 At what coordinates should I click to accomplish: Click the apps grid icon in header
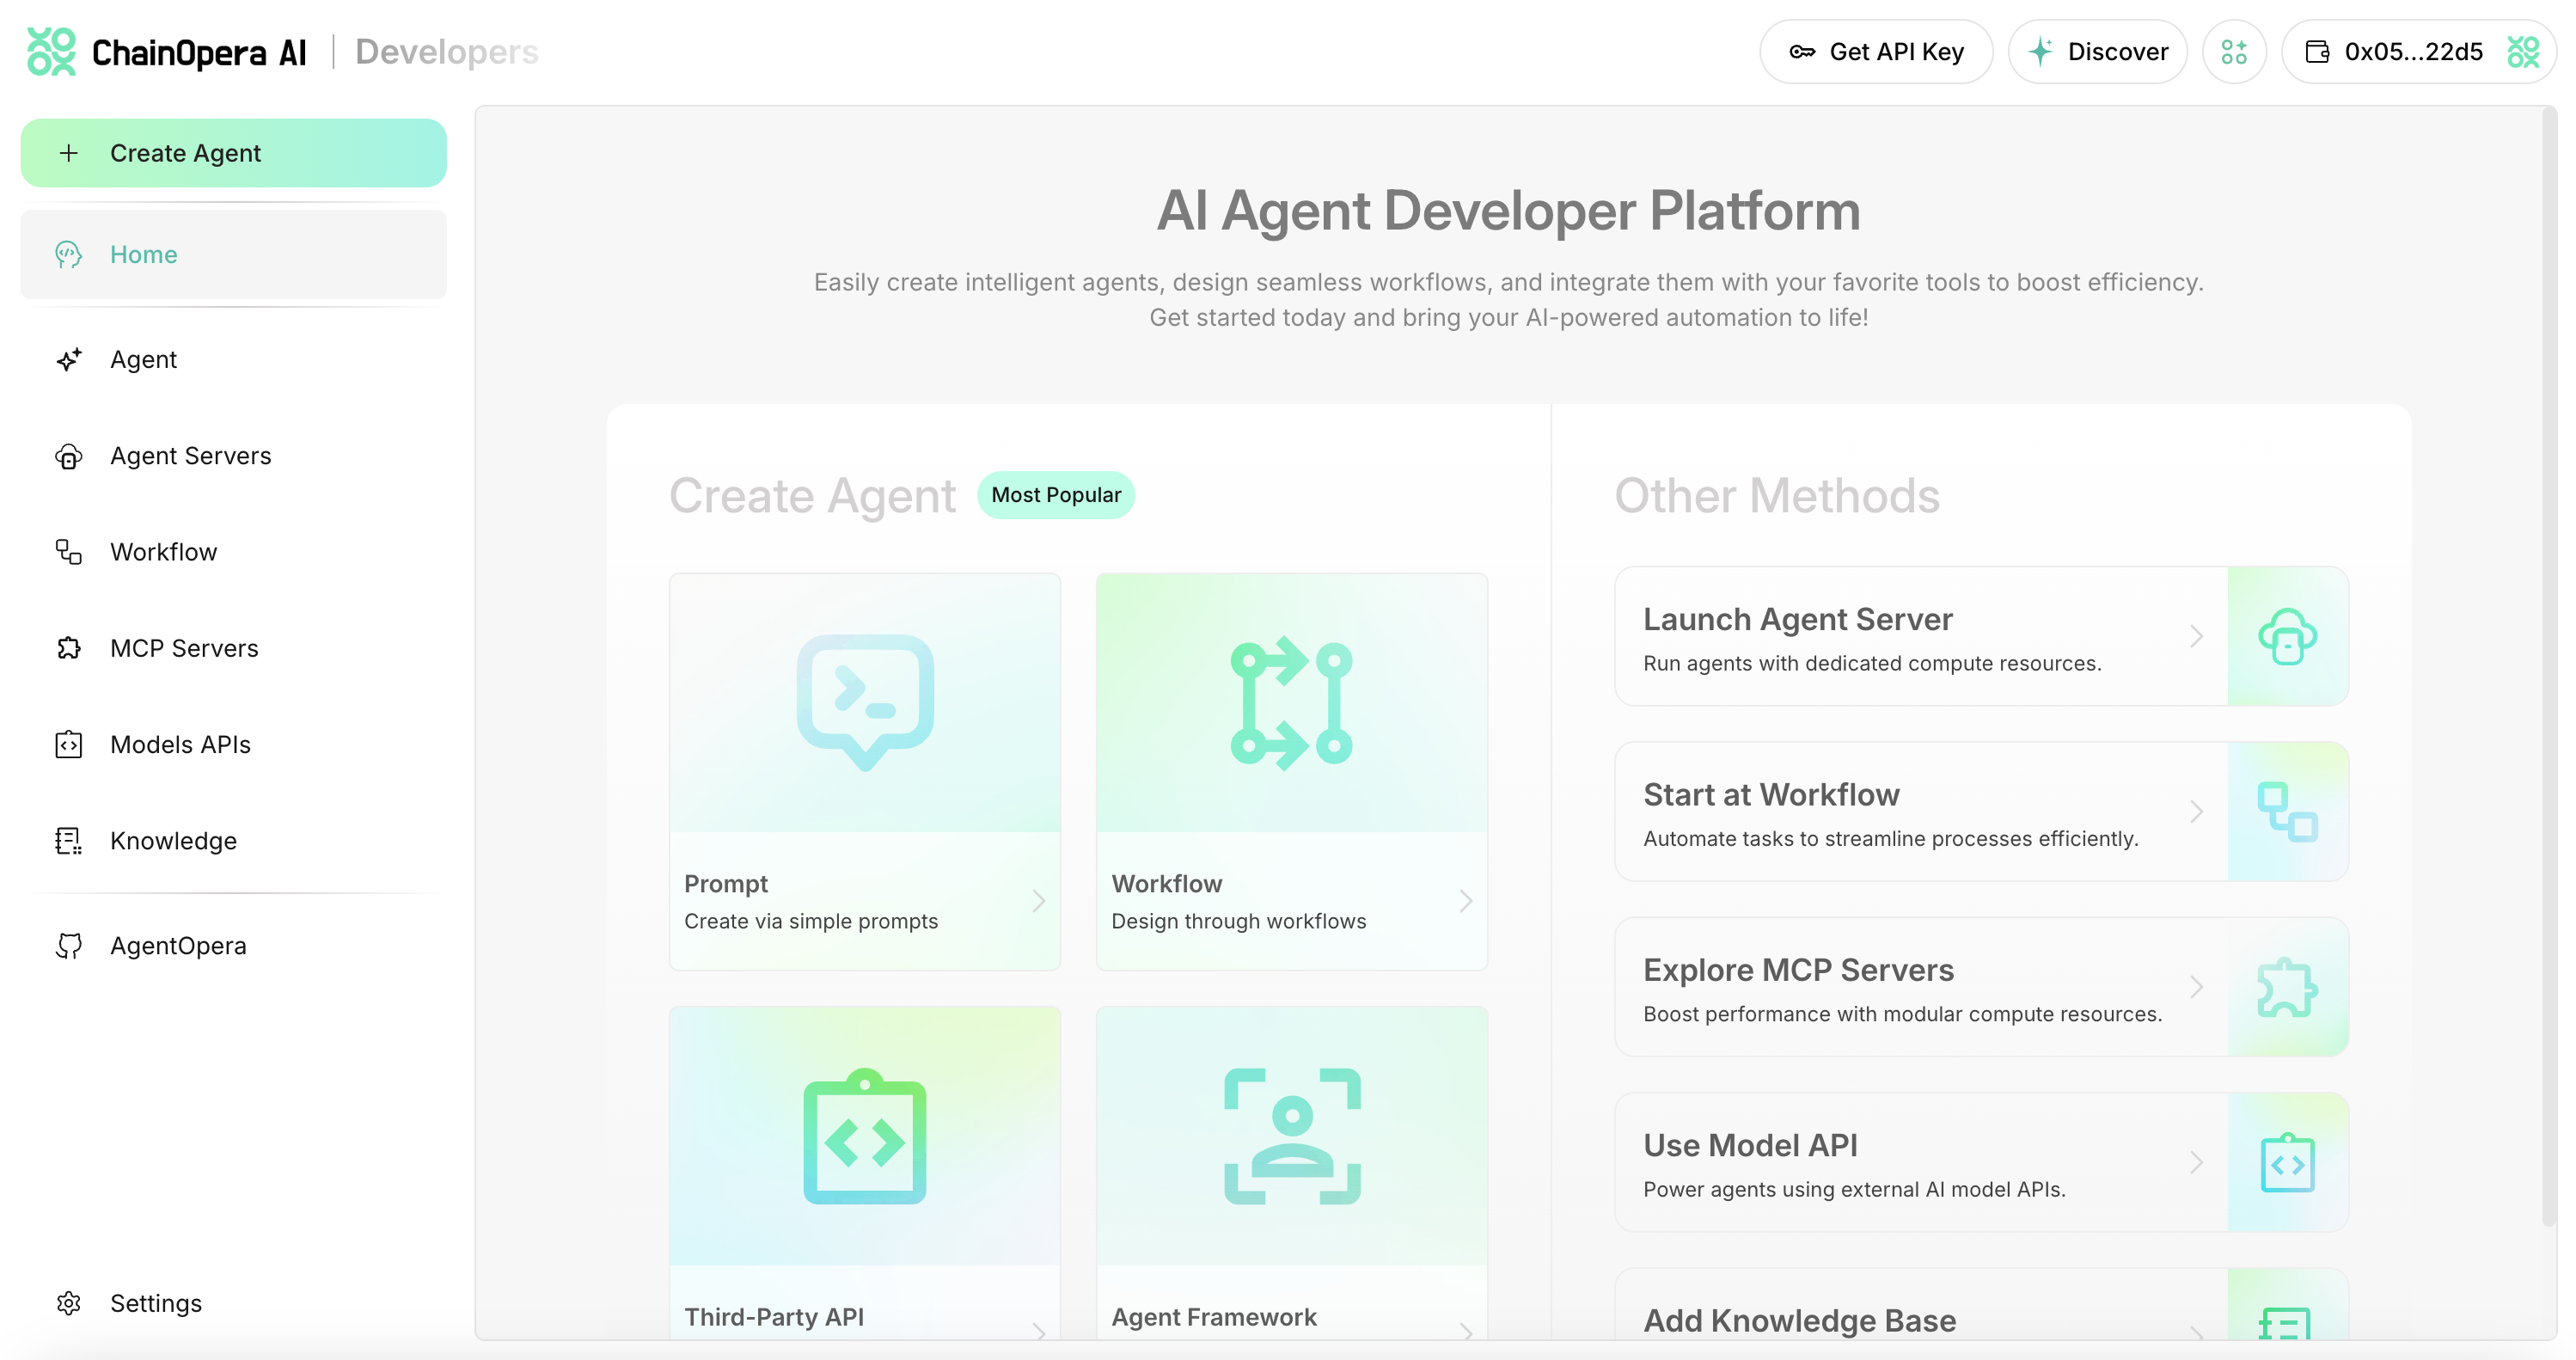(x=2233, y=51)
